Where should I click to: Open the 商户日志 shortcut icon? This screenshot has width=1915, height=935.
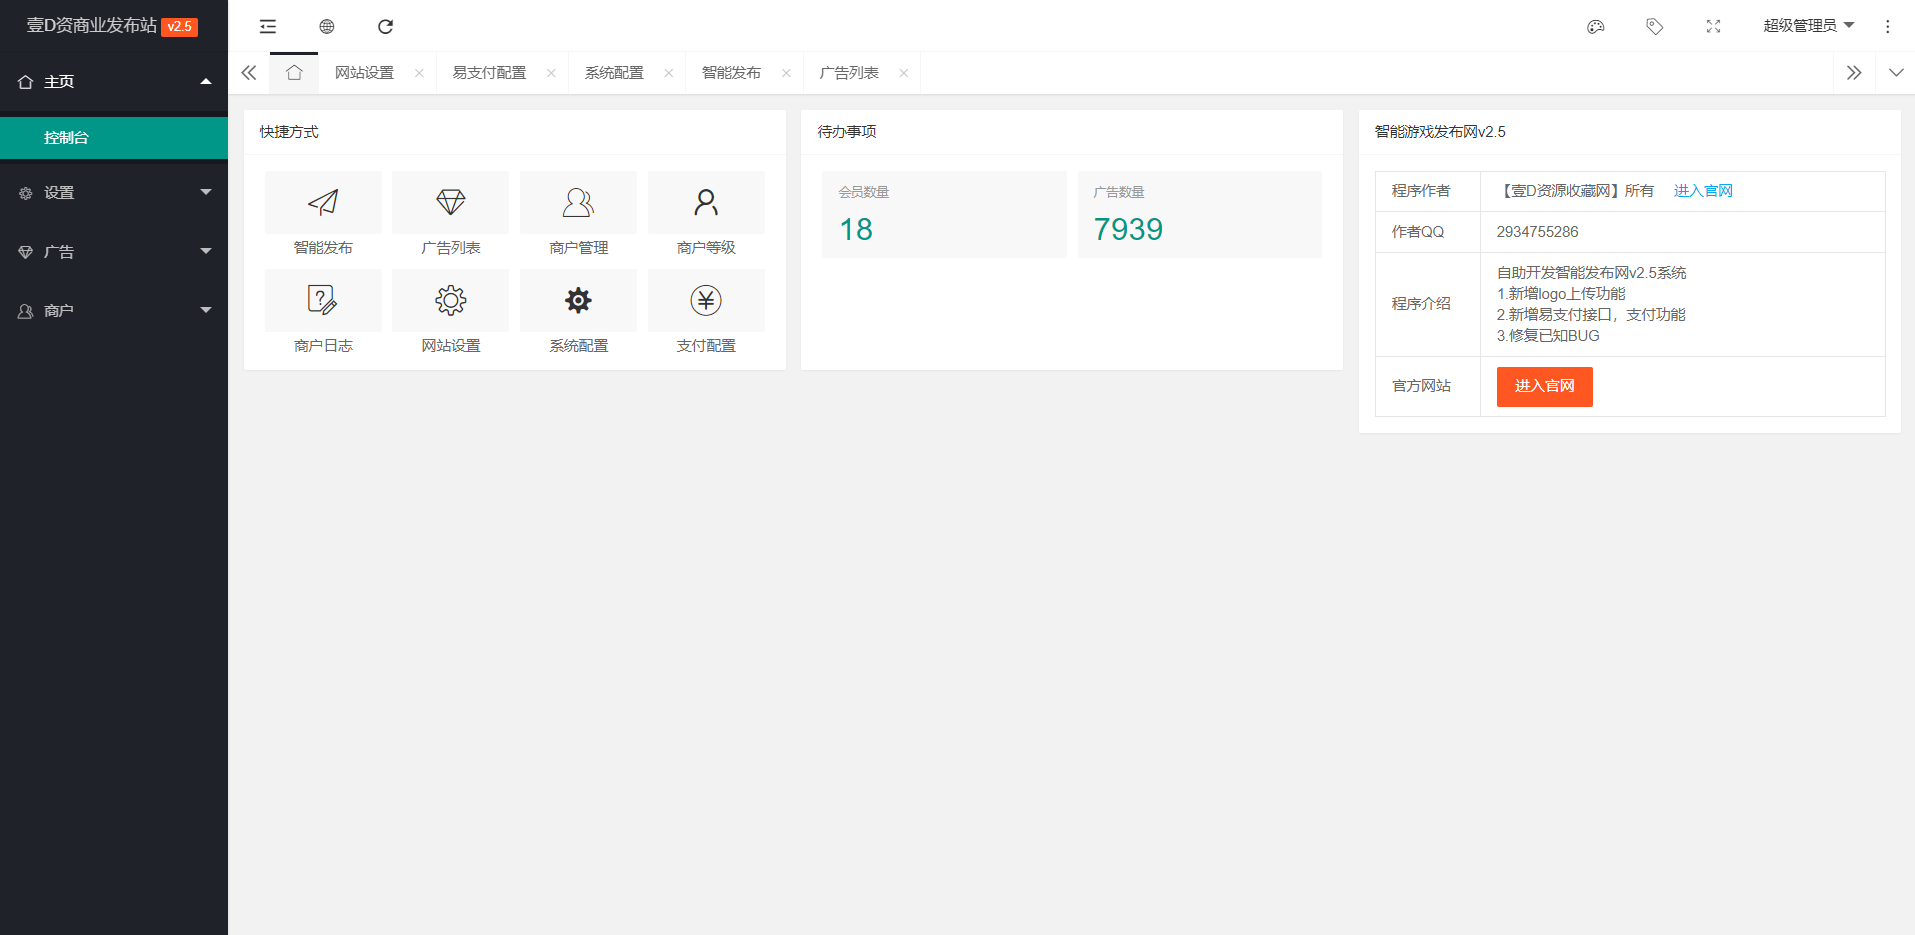click(323, 300)
